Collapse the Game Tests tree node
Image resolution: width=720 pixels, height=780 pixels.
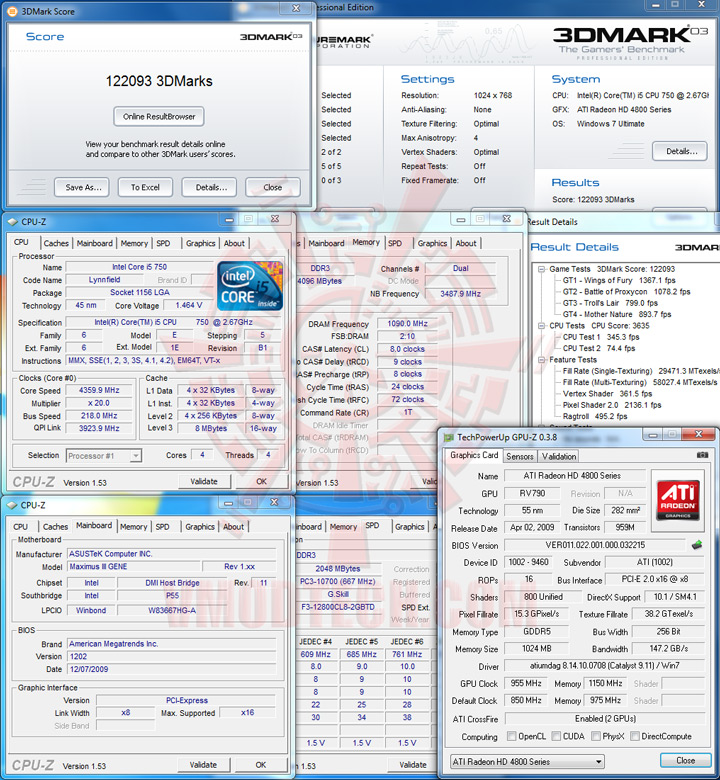[541, 269]
